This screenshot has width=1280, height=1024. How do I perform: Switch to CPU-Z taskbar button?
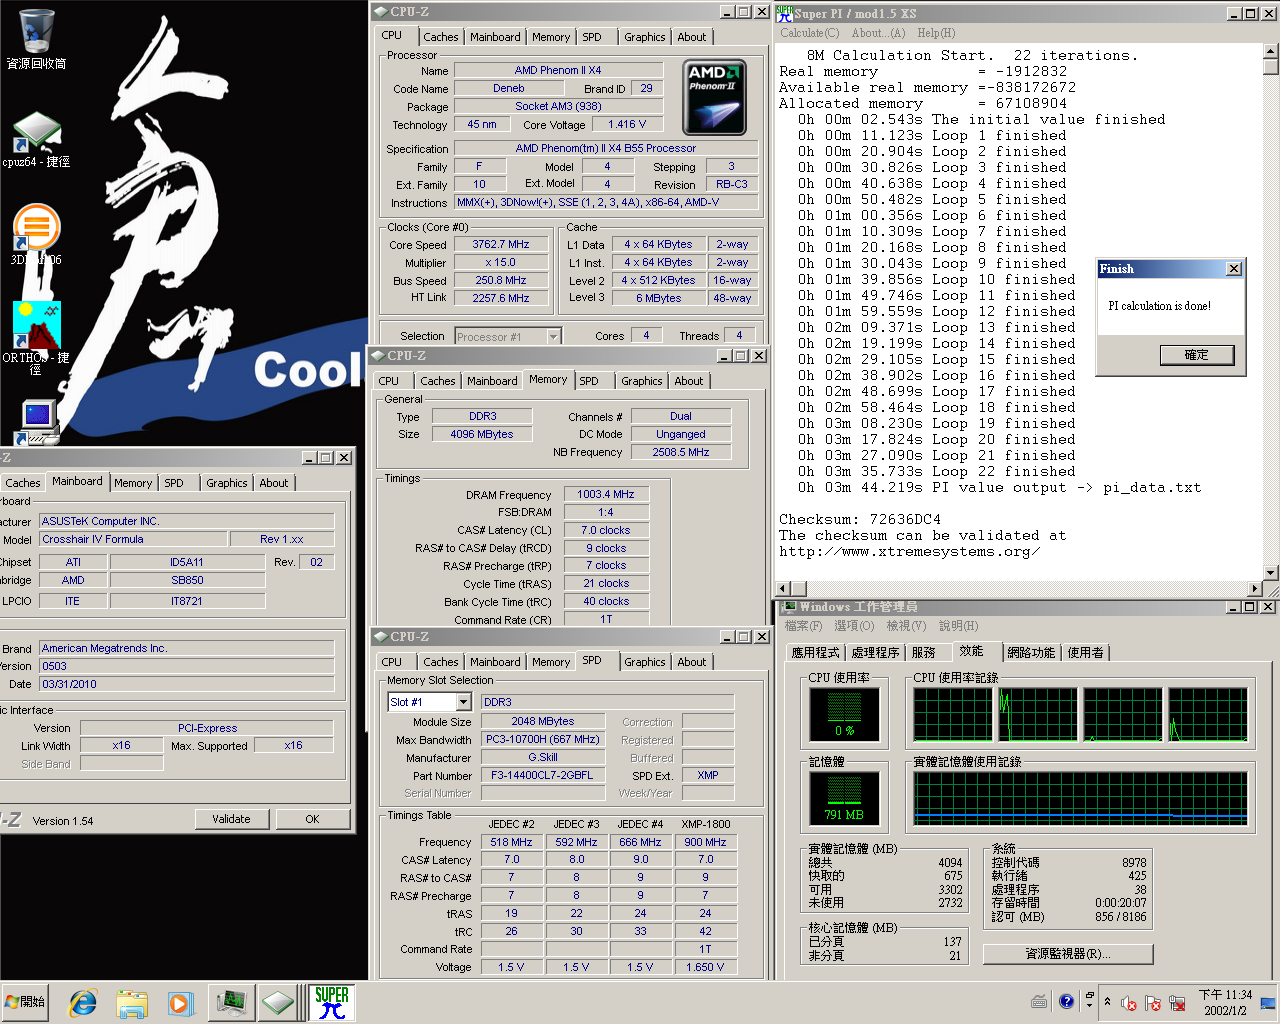click(279, 1002)
